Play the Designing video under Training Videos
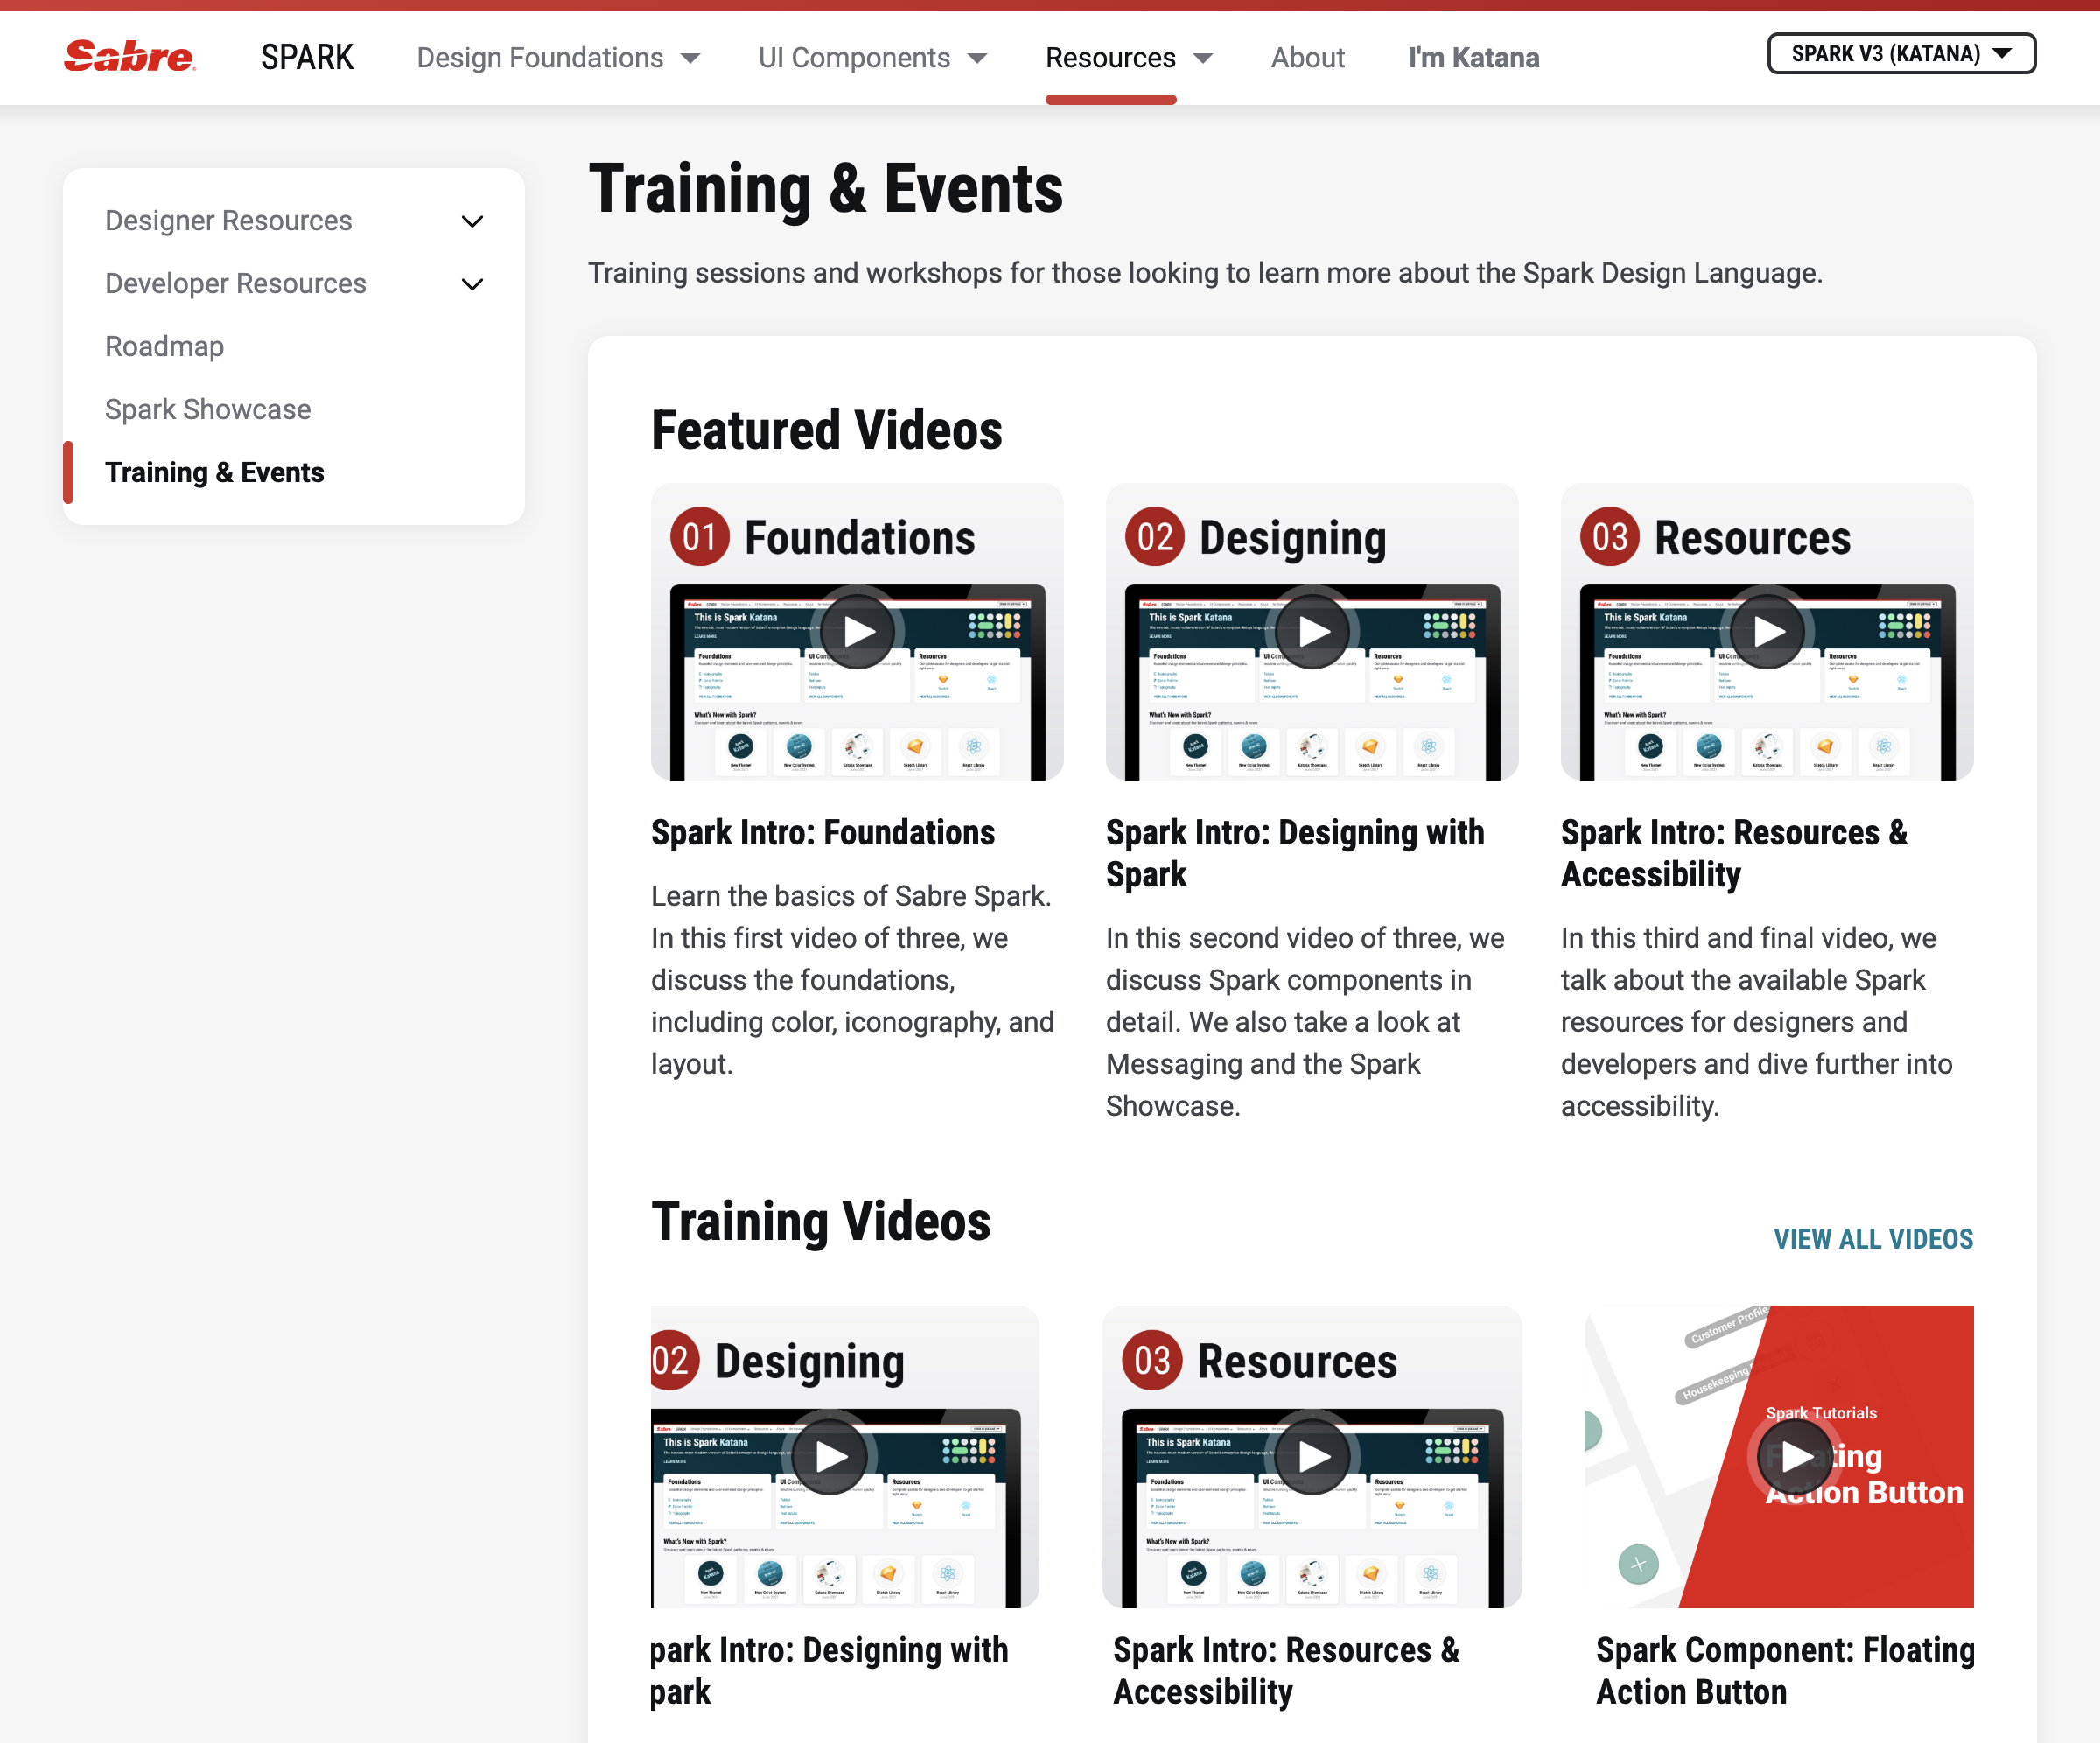 (x=828, y=1456)
